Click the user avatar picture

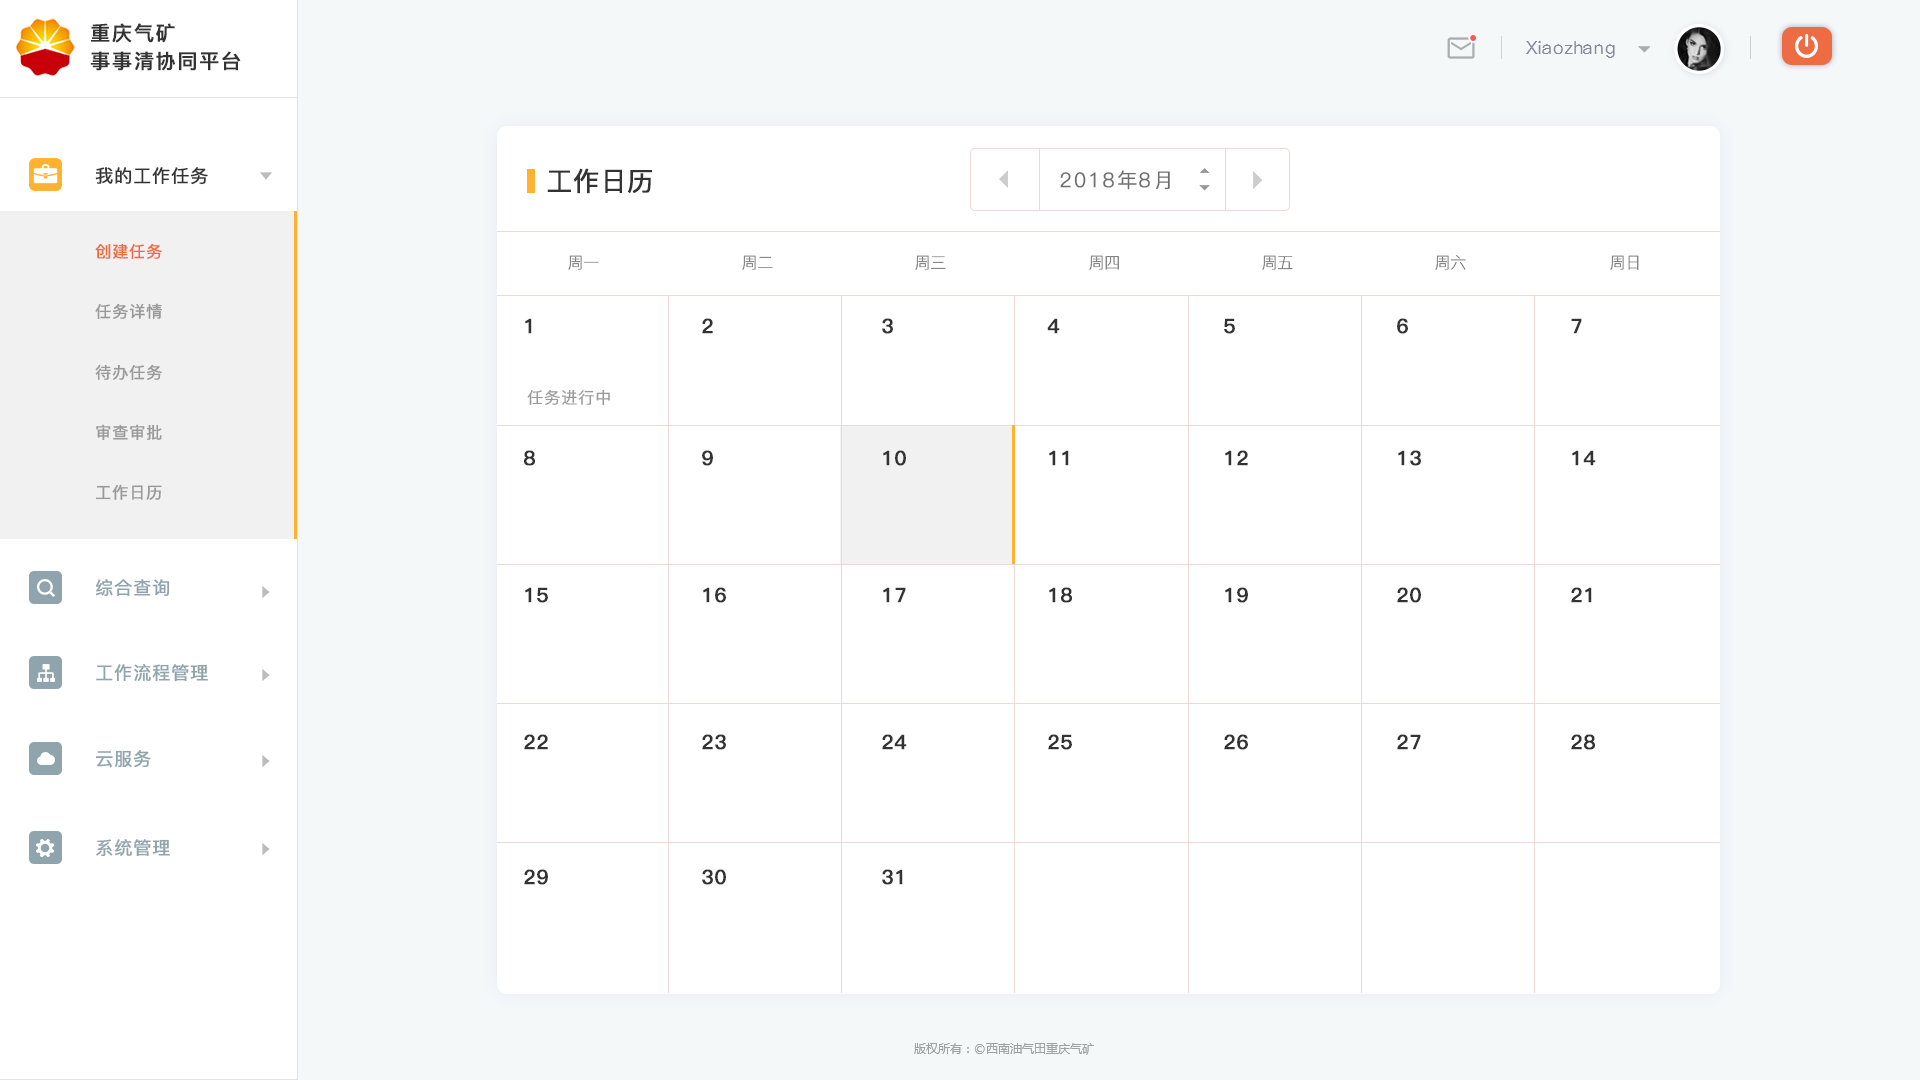(x=1698, y=49)
